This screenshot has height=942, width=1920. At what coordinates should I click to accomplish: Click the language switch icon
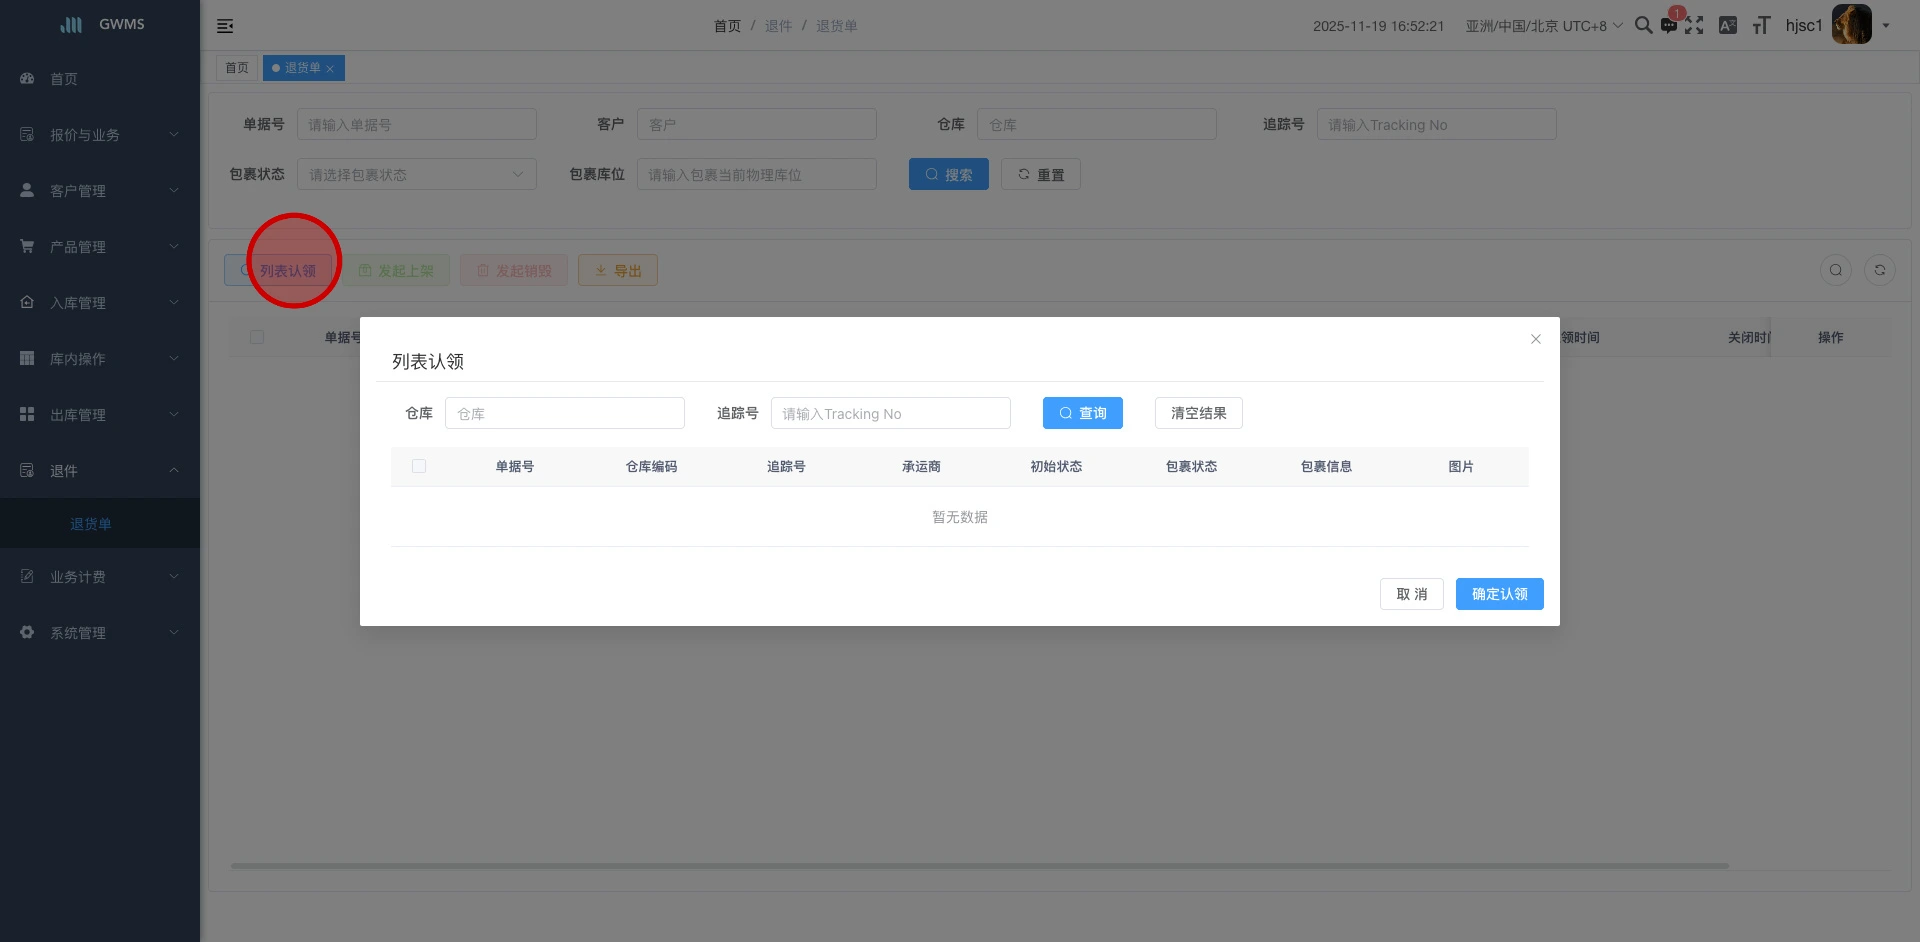tap(1727, 26)
